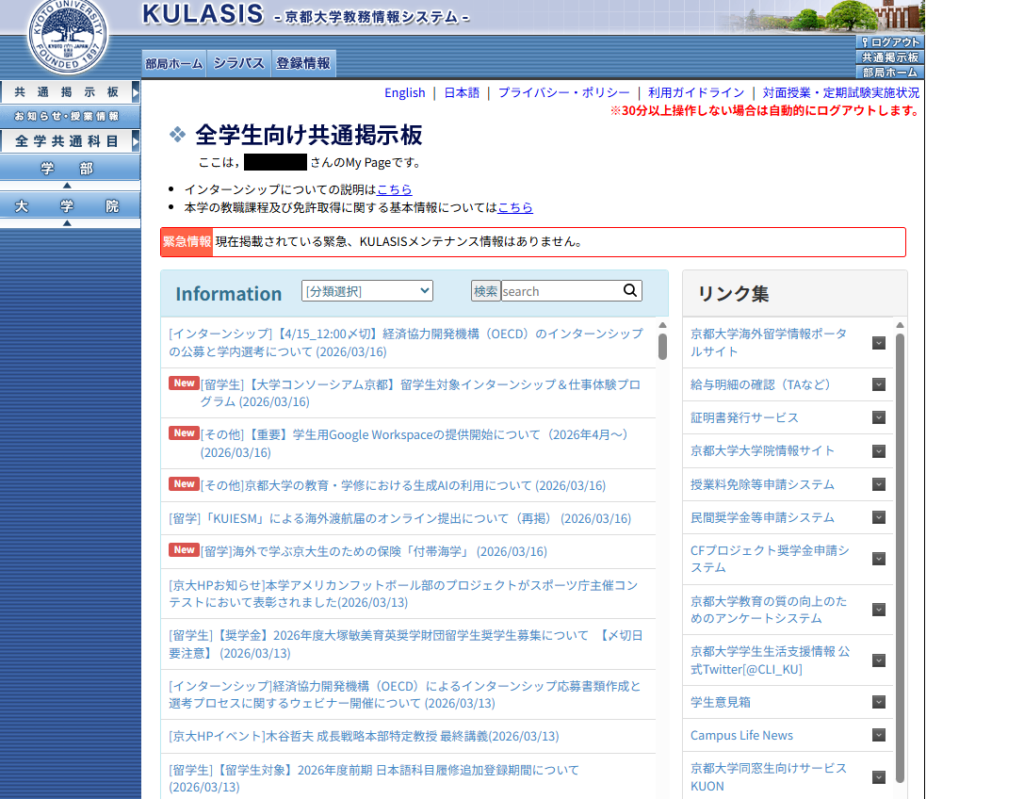Open the シラバス tab

point(238,63)
